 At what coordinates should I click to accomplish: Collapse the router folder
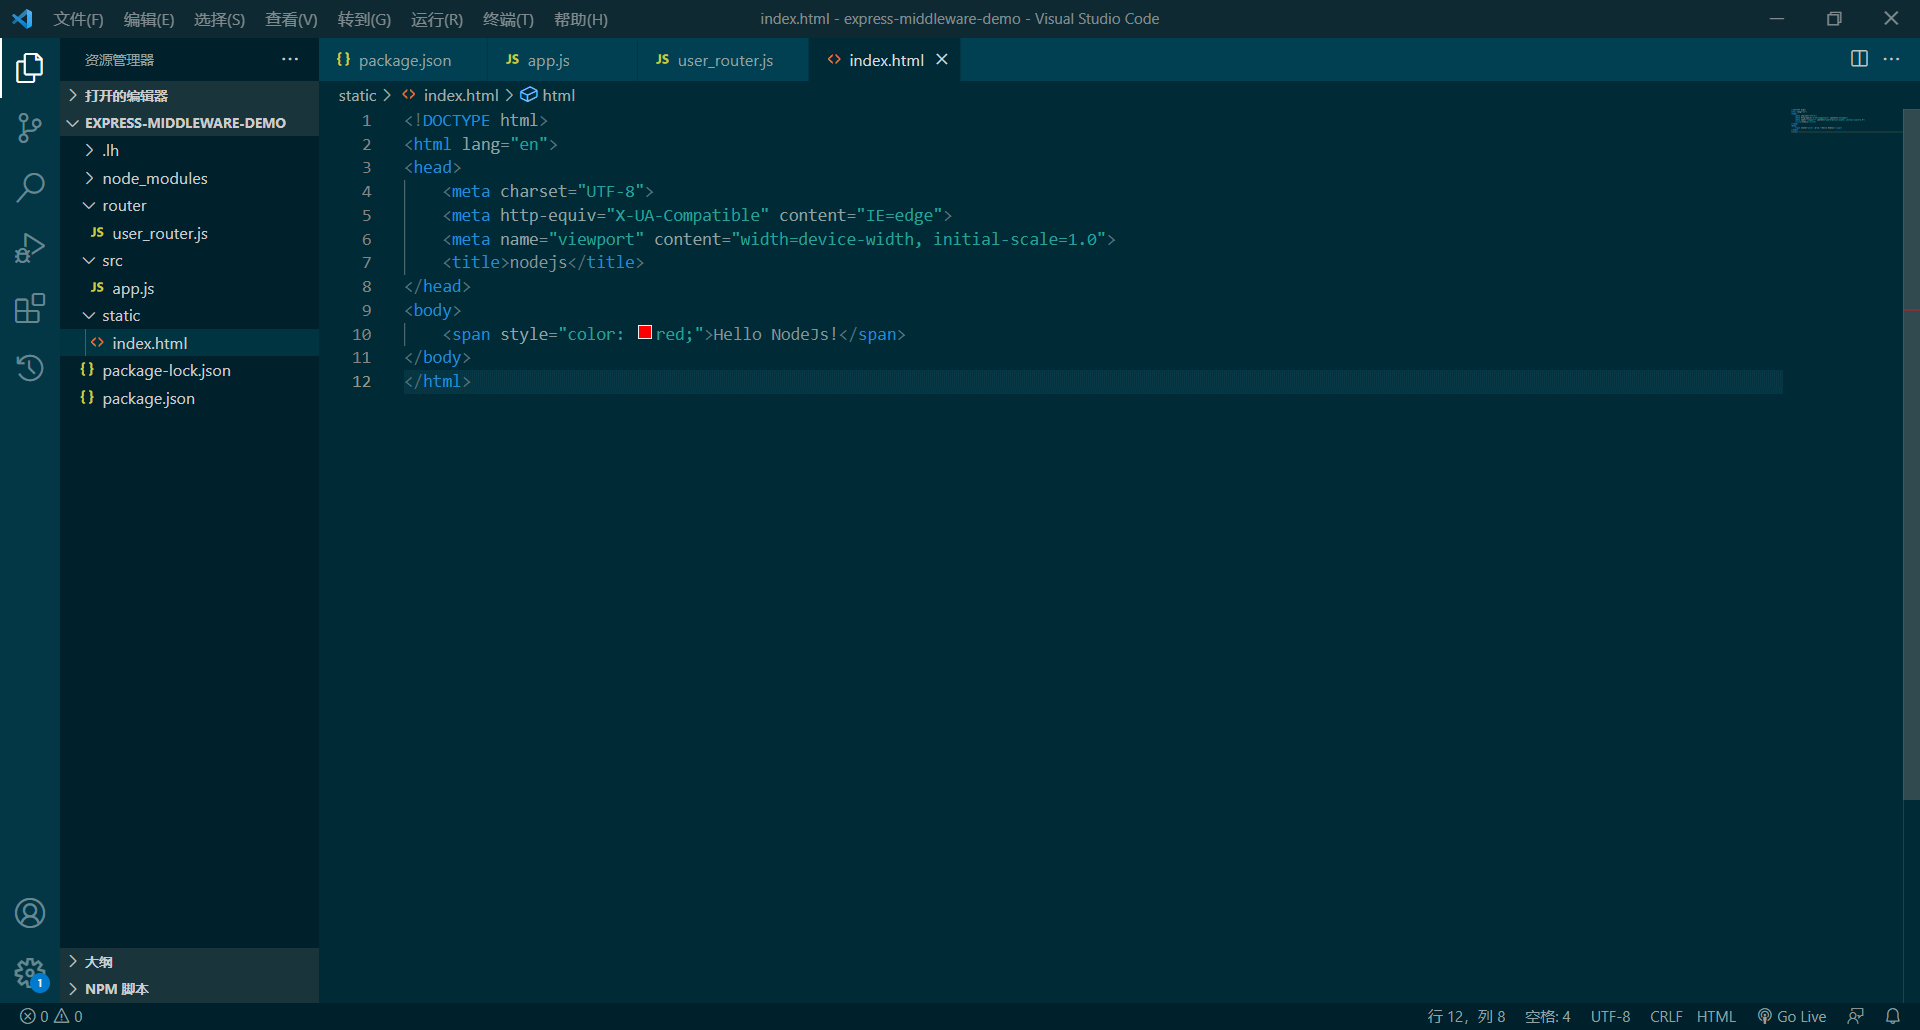[x=190, y=205]
